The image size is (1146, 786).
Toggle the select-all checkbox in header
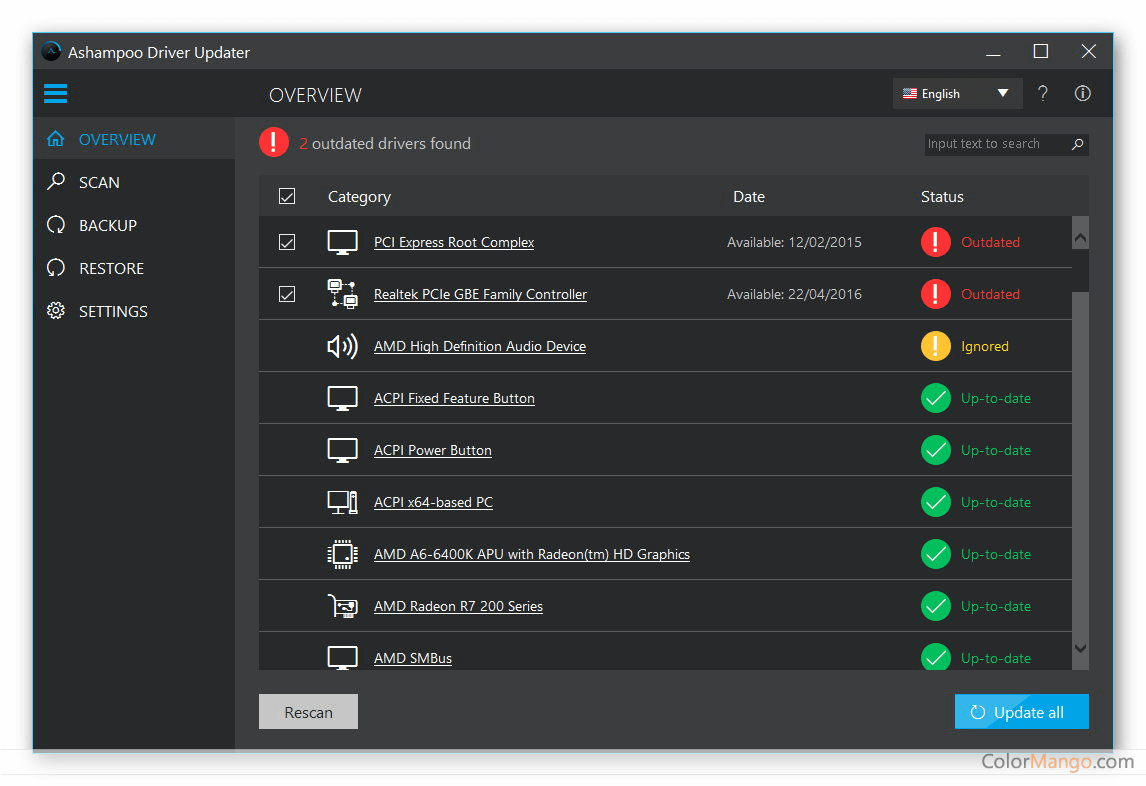click(287, 197)
